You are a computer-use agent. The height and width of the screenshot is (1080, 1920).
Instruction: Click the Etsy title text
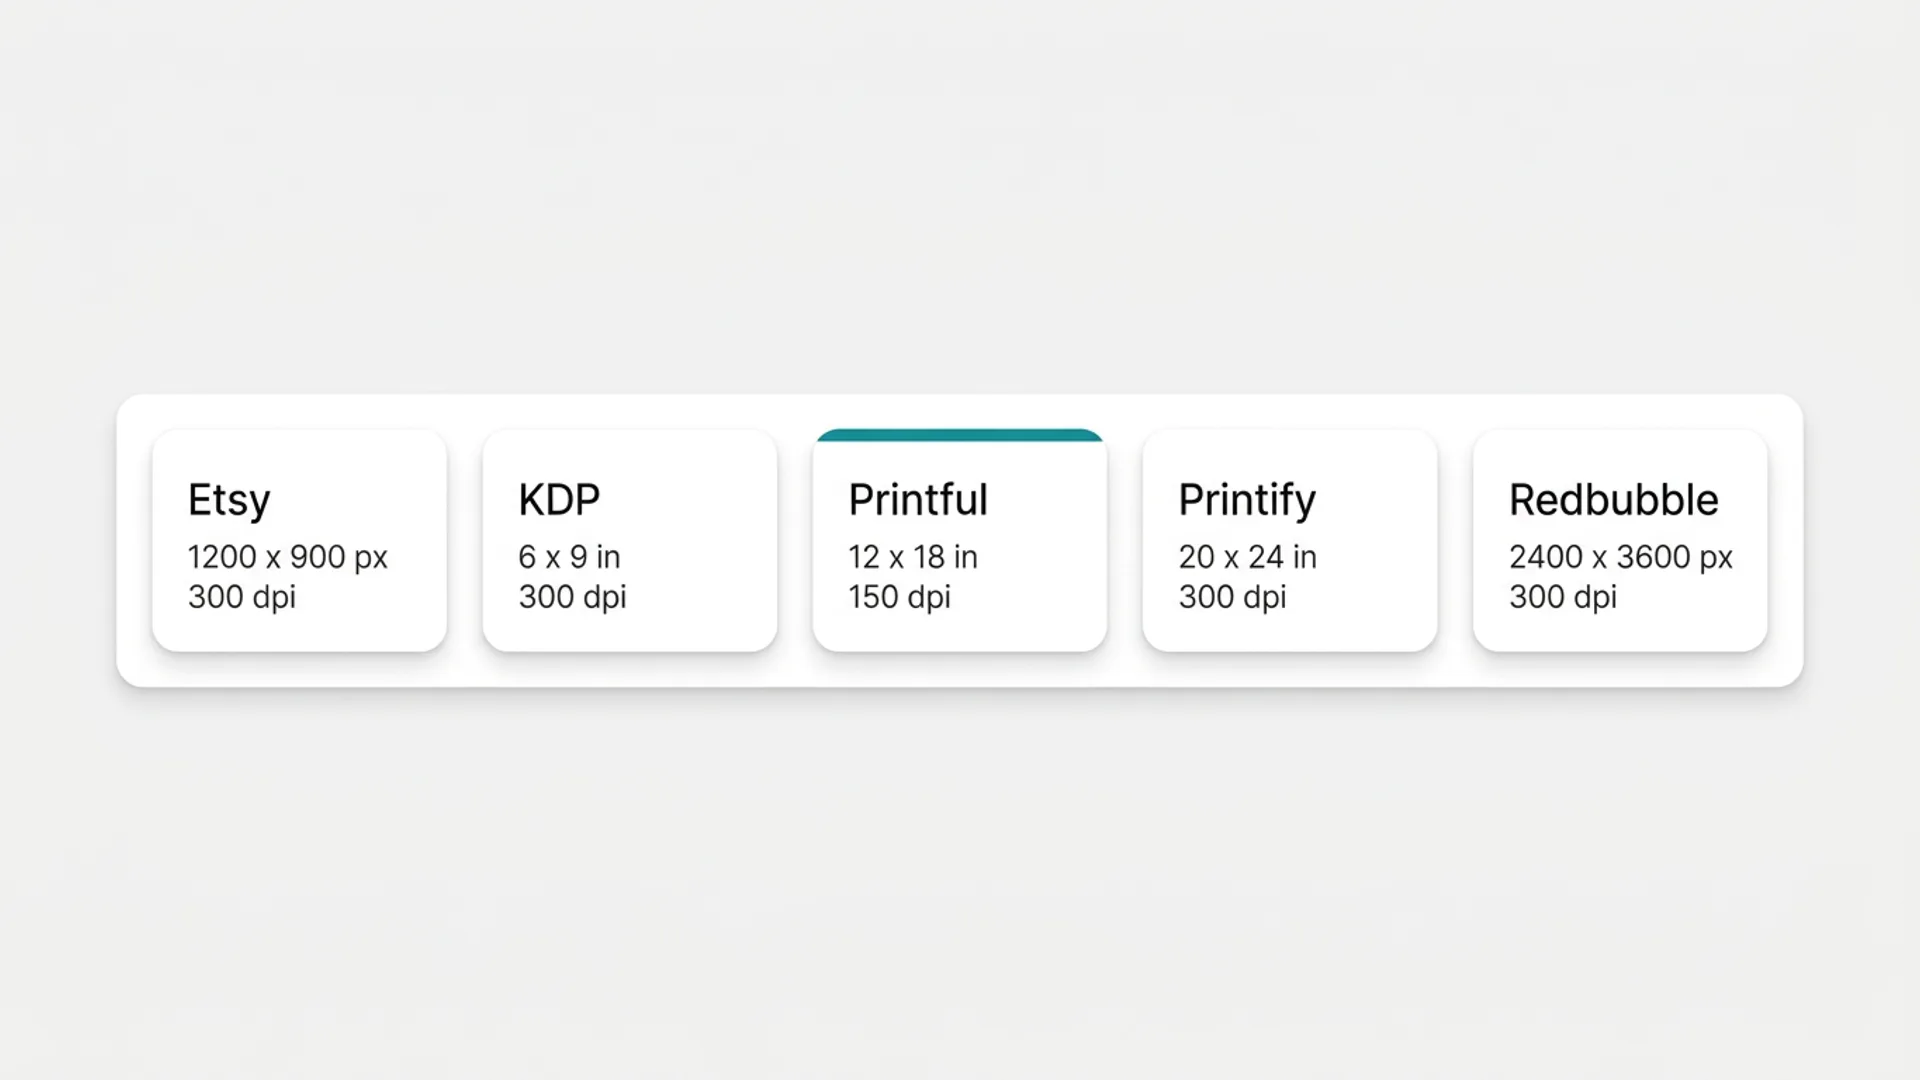coord(229,501)
